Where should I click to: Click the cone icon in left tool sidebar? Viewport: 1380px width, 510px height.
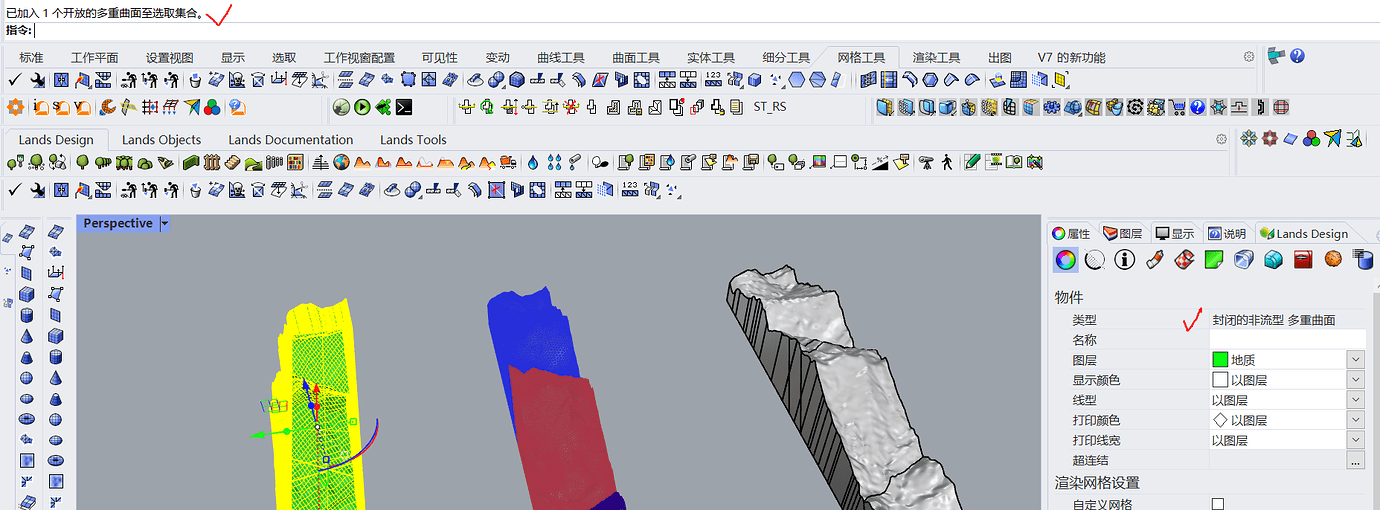[27, 336]
